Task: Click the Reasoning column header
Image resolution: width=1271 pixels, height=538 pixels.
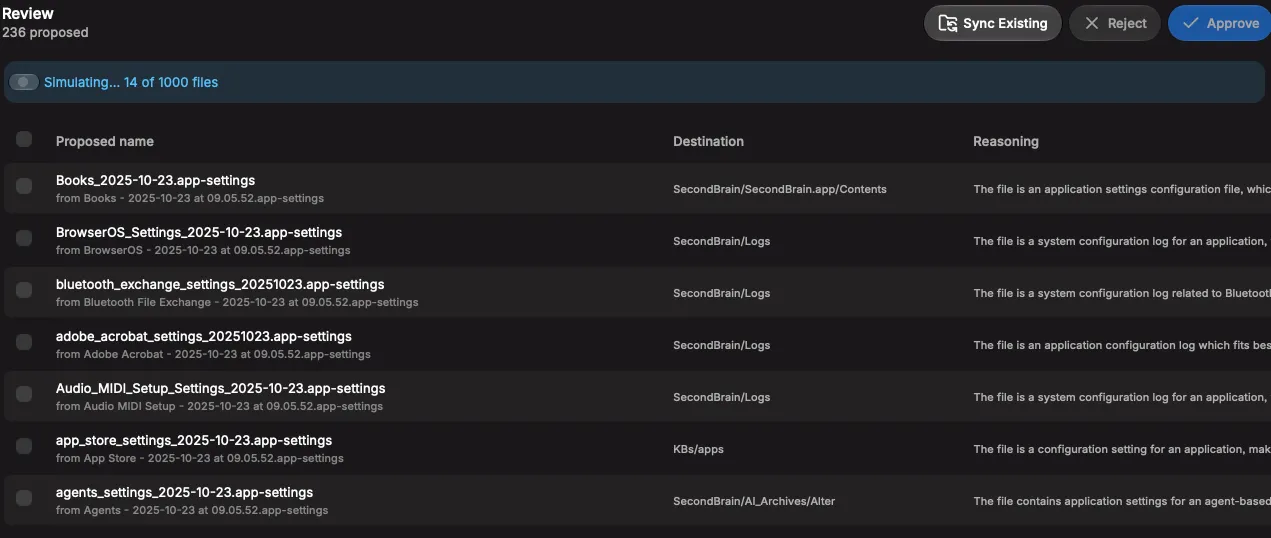Action: [x=1006, y=141]
